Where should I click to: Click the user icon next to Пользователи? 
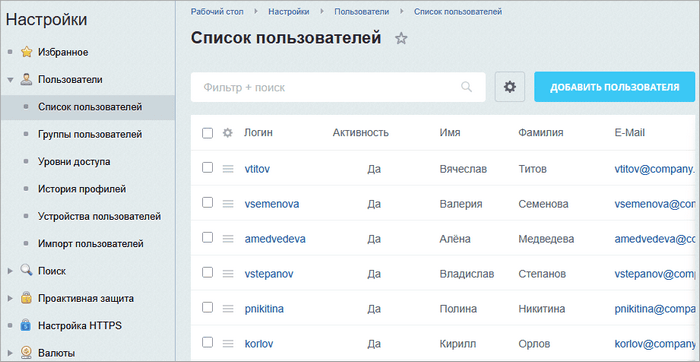pos(27,79)
